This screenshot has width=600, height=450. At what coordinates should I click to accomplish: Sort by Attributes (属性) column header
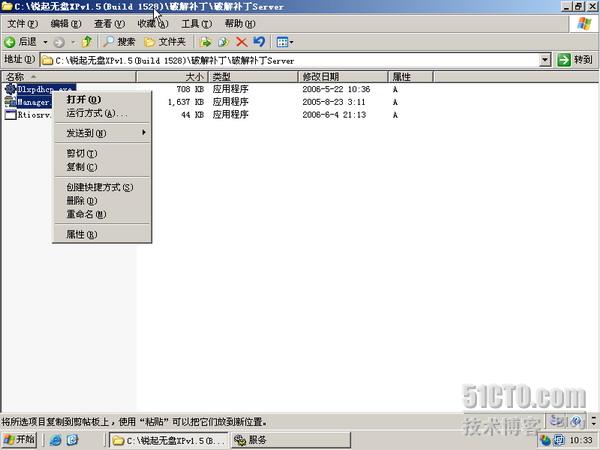pyautogui.click(x=410, y=77)
